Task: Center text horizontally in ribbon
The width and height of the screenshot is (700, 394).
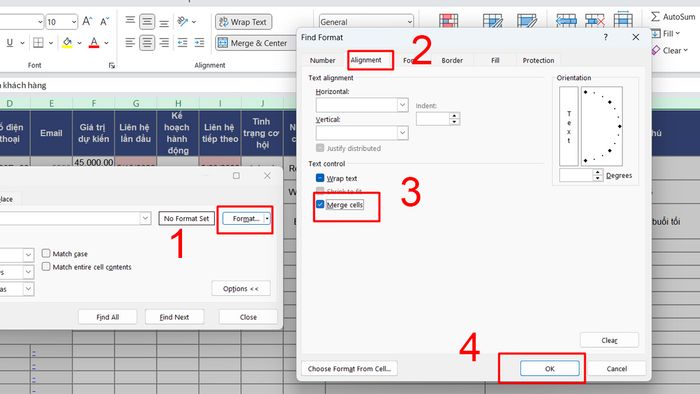Action: click(x=147, y=43)
